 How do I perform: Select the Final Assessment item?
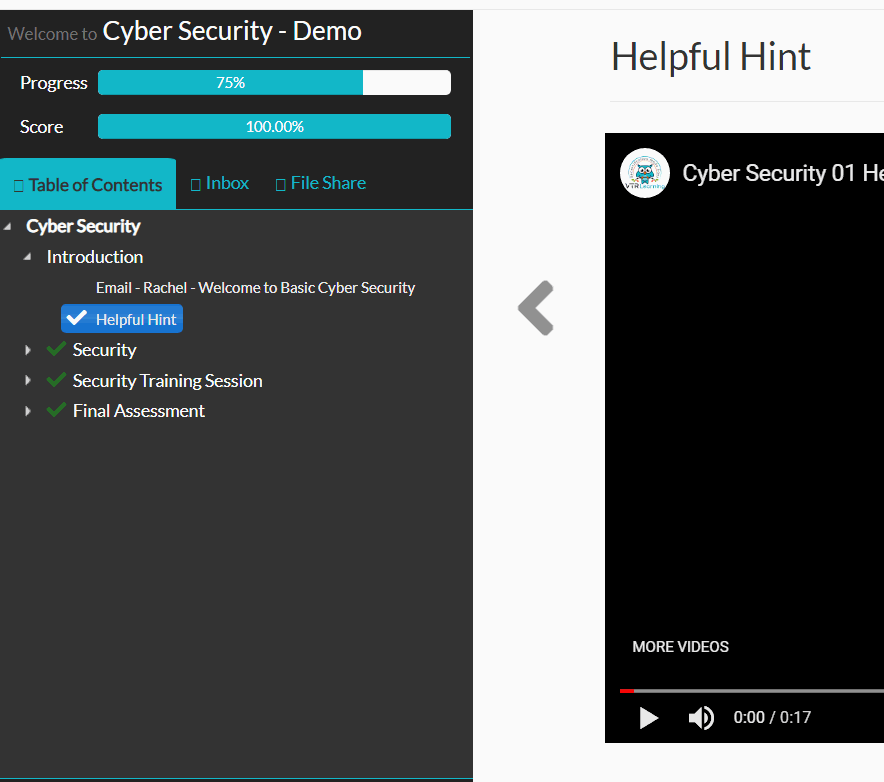tap(139, 411)
